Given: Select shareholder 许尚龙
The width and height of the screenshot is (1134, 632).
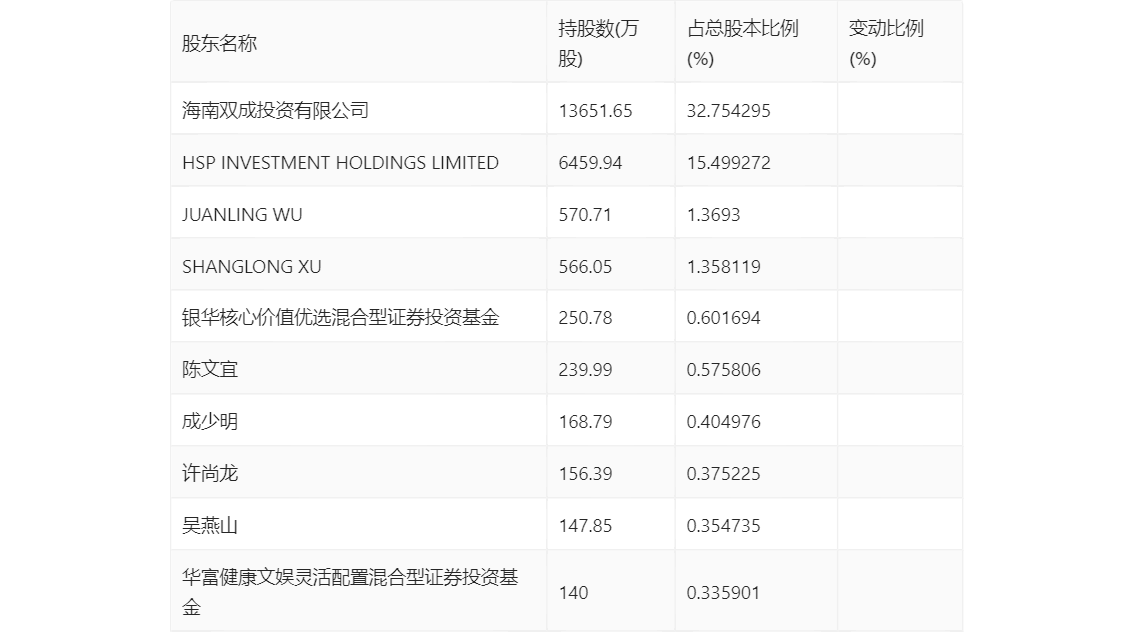Looking at the screenshot, I should (x=210, y=474).
